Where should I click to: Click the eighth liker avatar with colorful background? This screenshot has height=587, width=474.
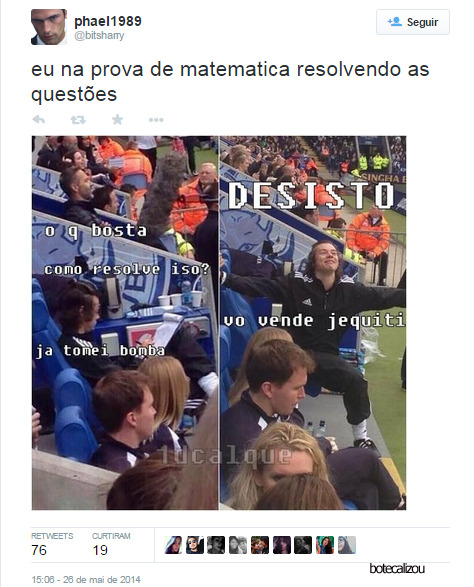coord(325,545)
